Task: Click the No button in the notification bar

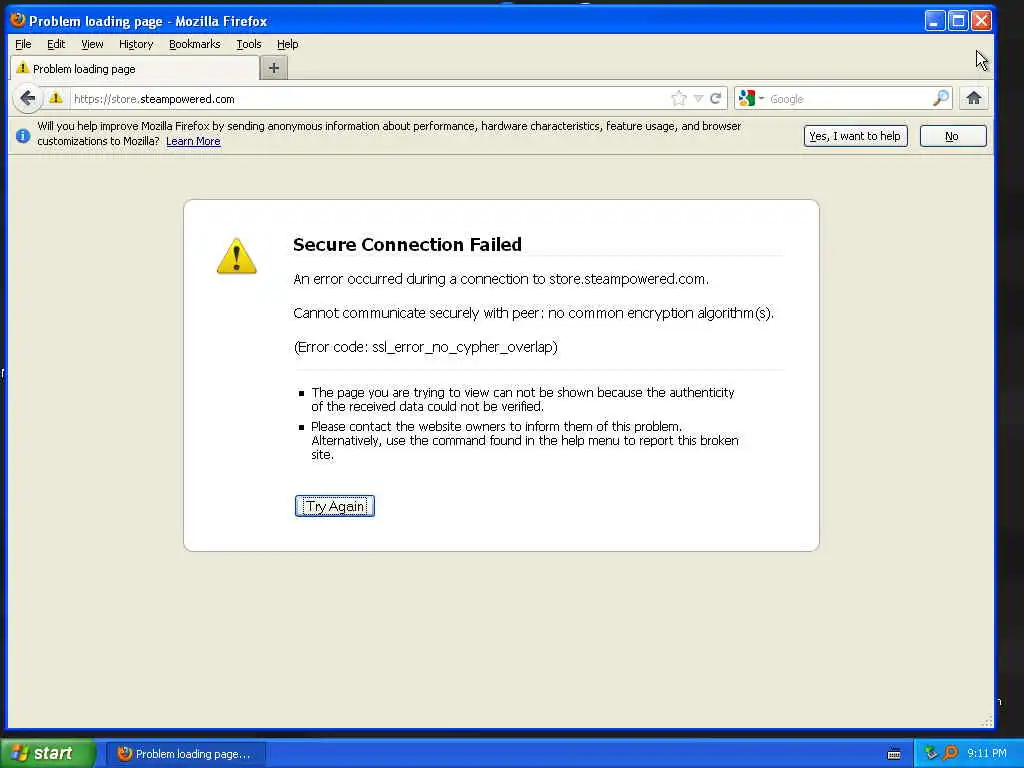Action: point(952,136)
